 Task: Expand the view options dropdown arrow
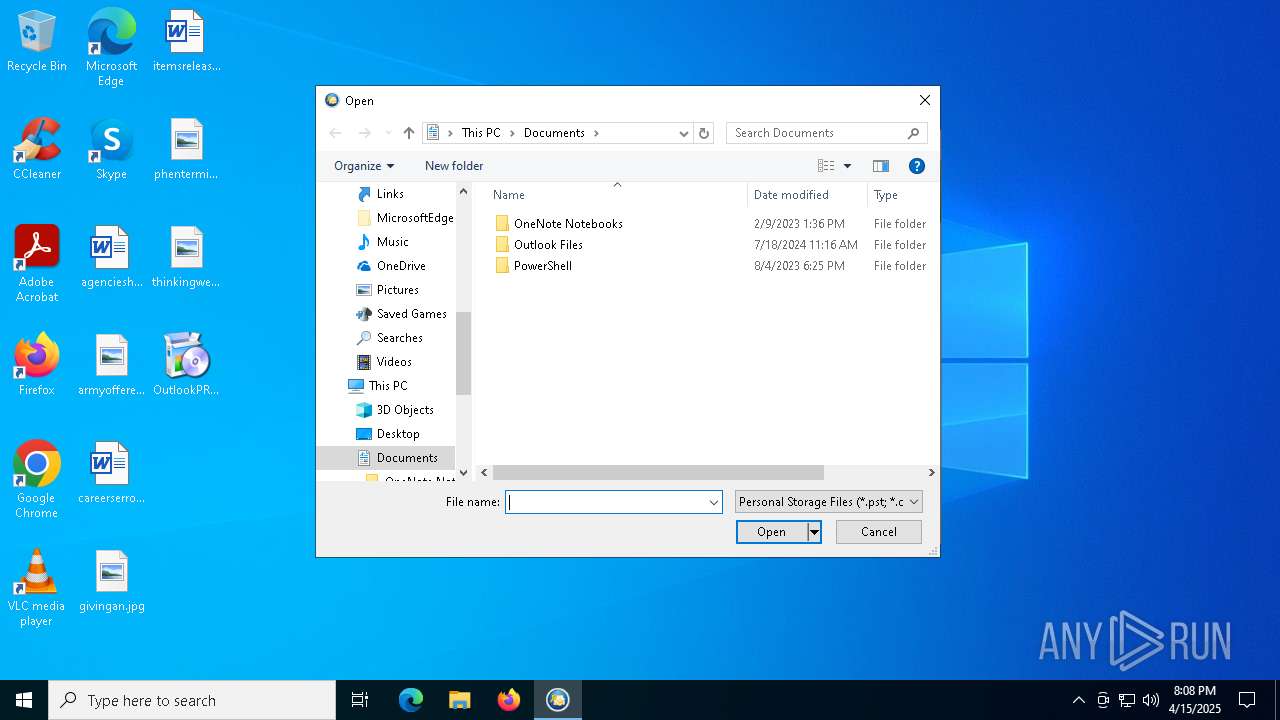847,166
